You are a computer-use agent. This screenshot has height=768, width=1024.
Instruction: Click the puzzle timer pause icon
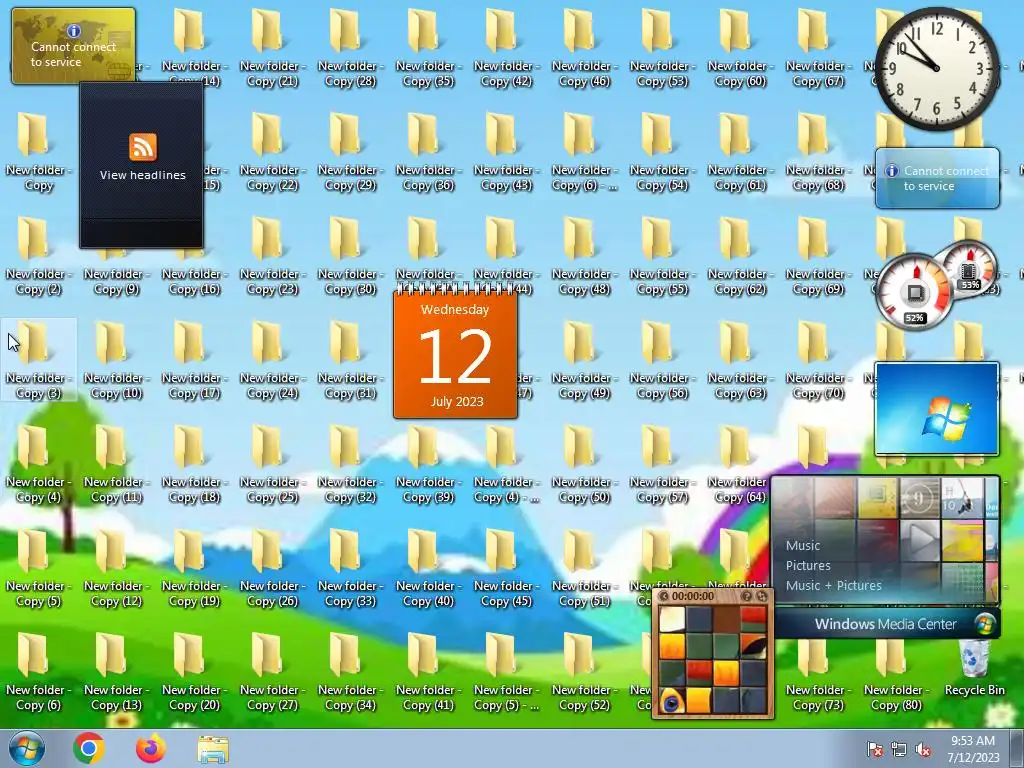(x=664, y=596)
